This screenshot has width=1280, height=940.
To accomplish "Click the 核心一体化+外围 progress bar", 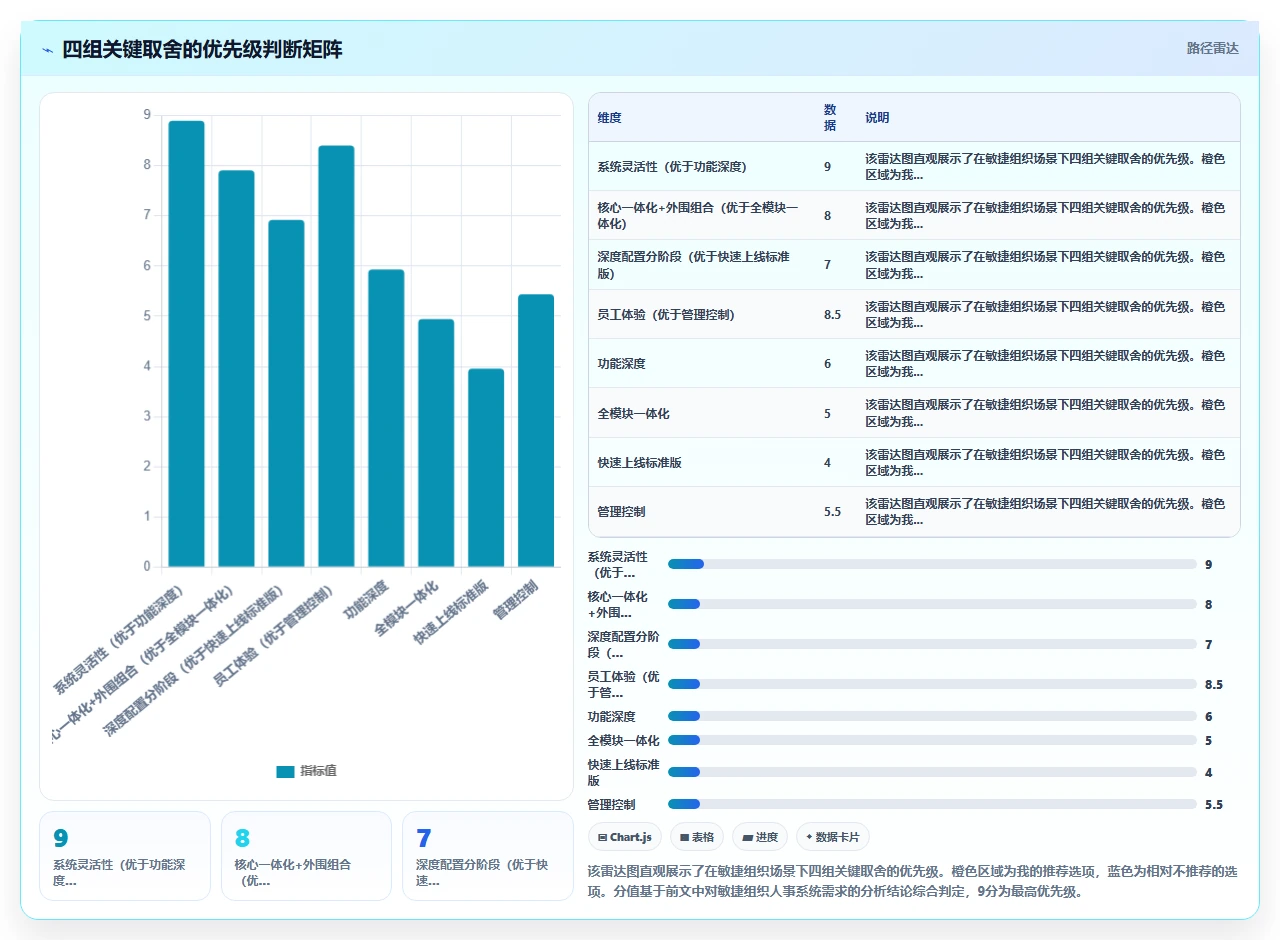I will [932, 604].
